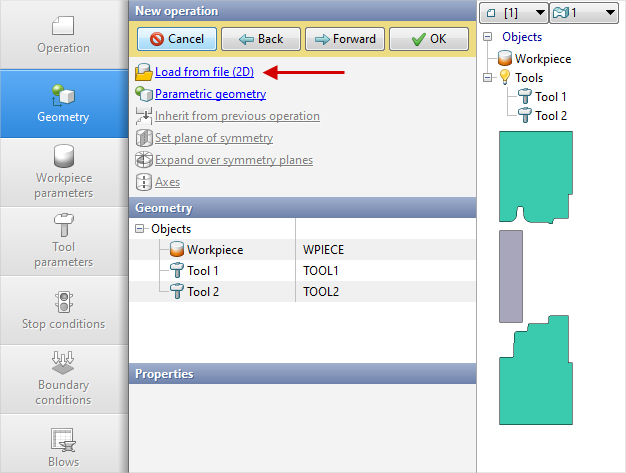Select the TOOL2 value cell
This screenshot has height=473, width=626.
384,291
